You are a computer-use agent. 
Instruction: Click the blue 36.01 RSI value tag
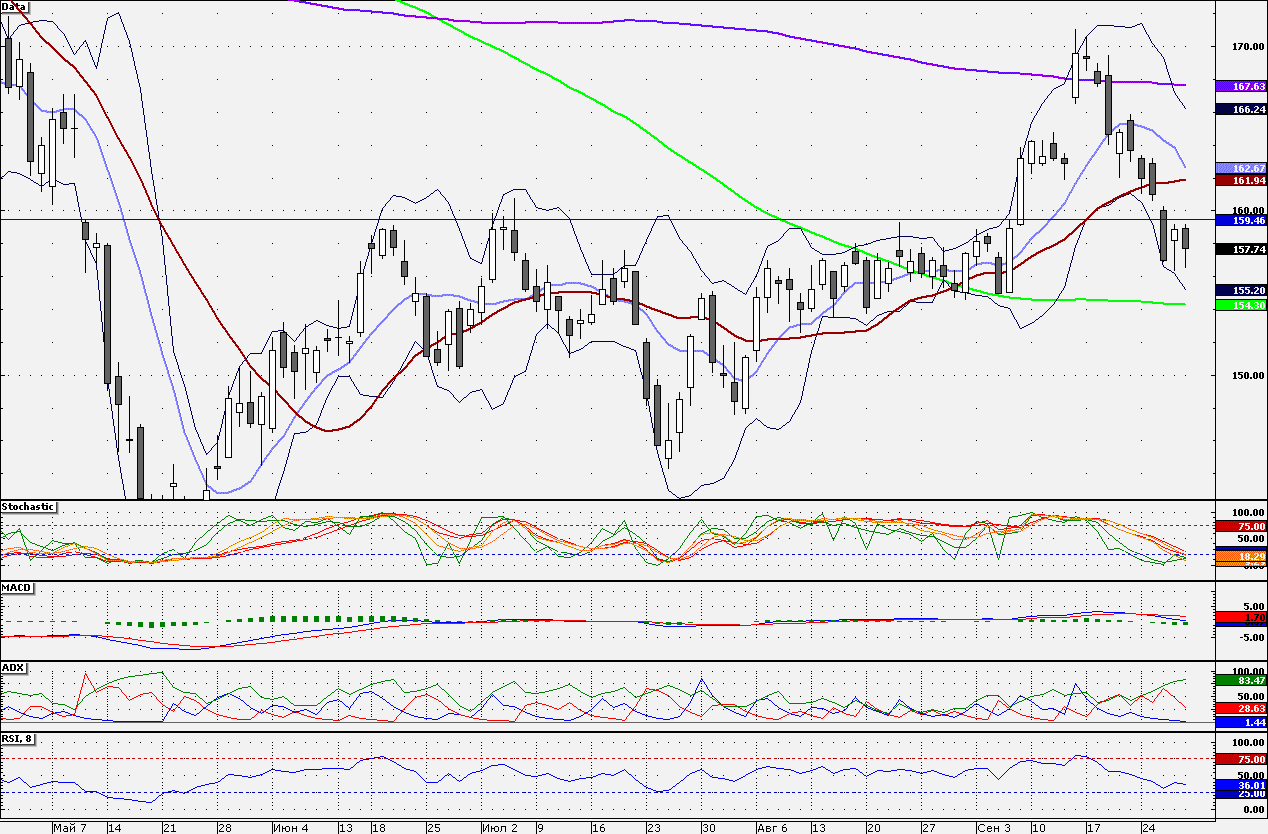(x=1241, y=786)
